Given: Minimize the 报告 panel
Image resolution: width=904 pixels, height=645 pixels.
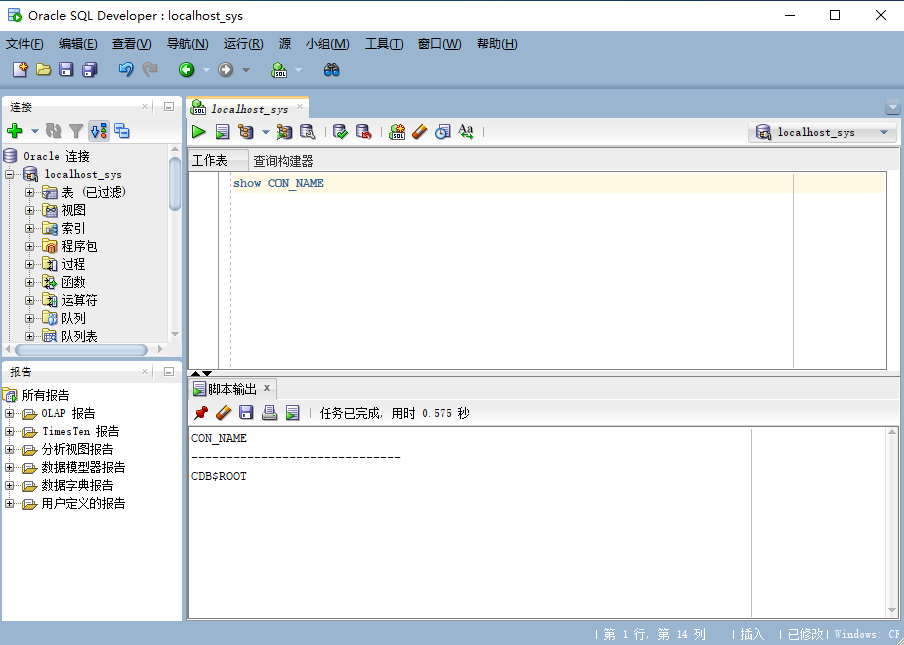Looking at the screenshot, I should coord(168,372).
